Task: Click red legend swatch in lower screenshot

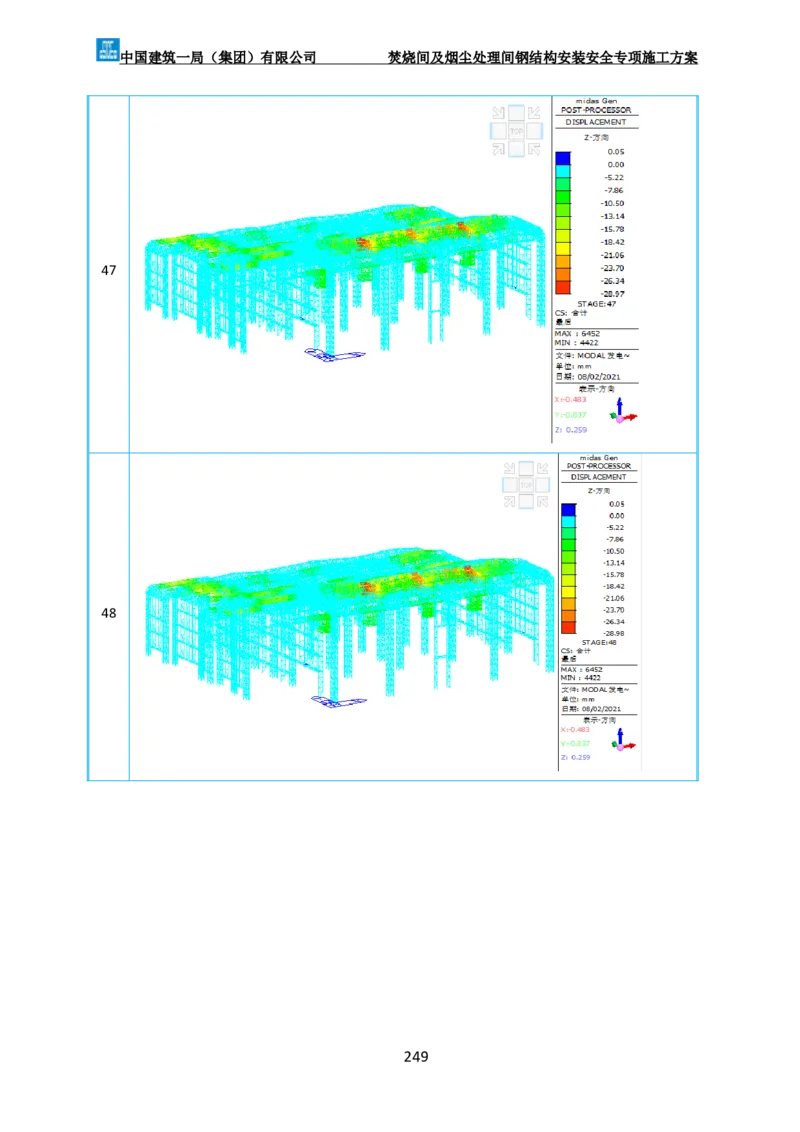Action: pos(568,627)
